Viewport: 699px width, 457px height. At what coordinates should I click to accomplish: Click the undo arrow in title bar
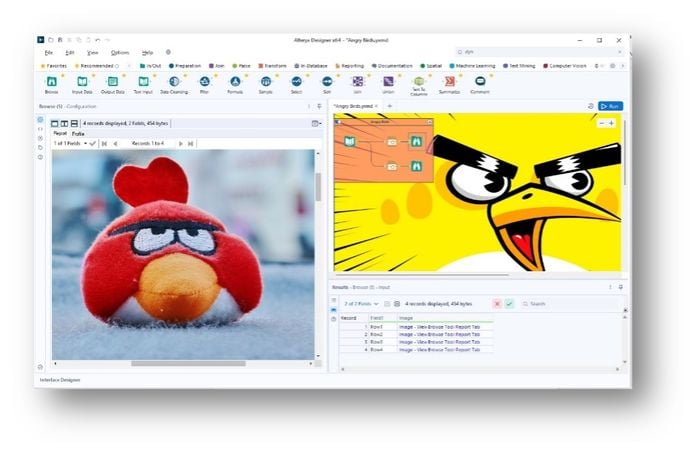tap(97, 40)
